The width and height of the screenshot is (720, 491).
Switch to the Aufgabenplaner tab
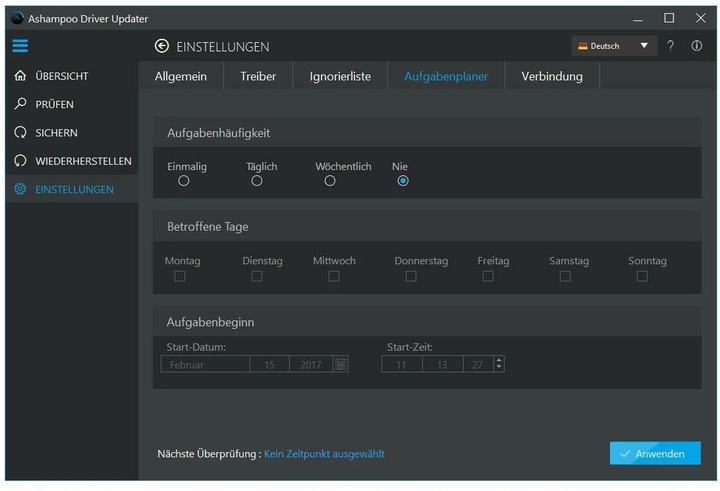(x=446, y=76)
